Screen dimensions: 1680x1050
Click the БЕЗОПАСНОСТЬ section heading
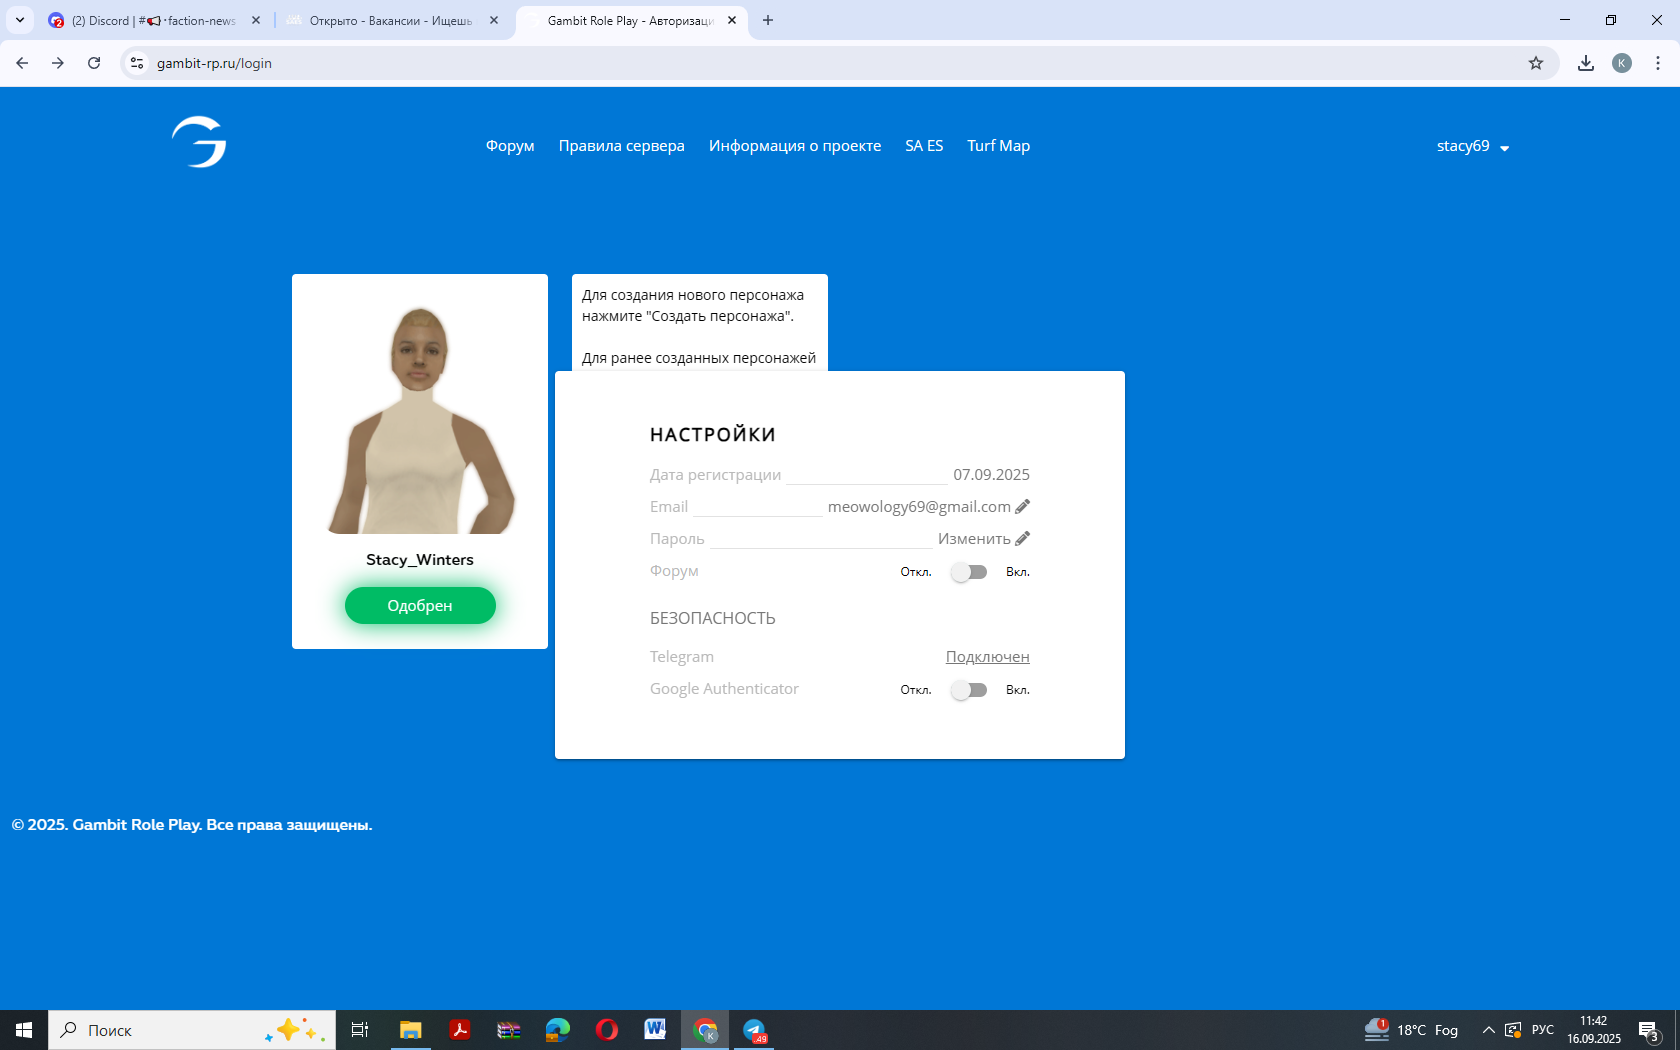pos(713,618)
